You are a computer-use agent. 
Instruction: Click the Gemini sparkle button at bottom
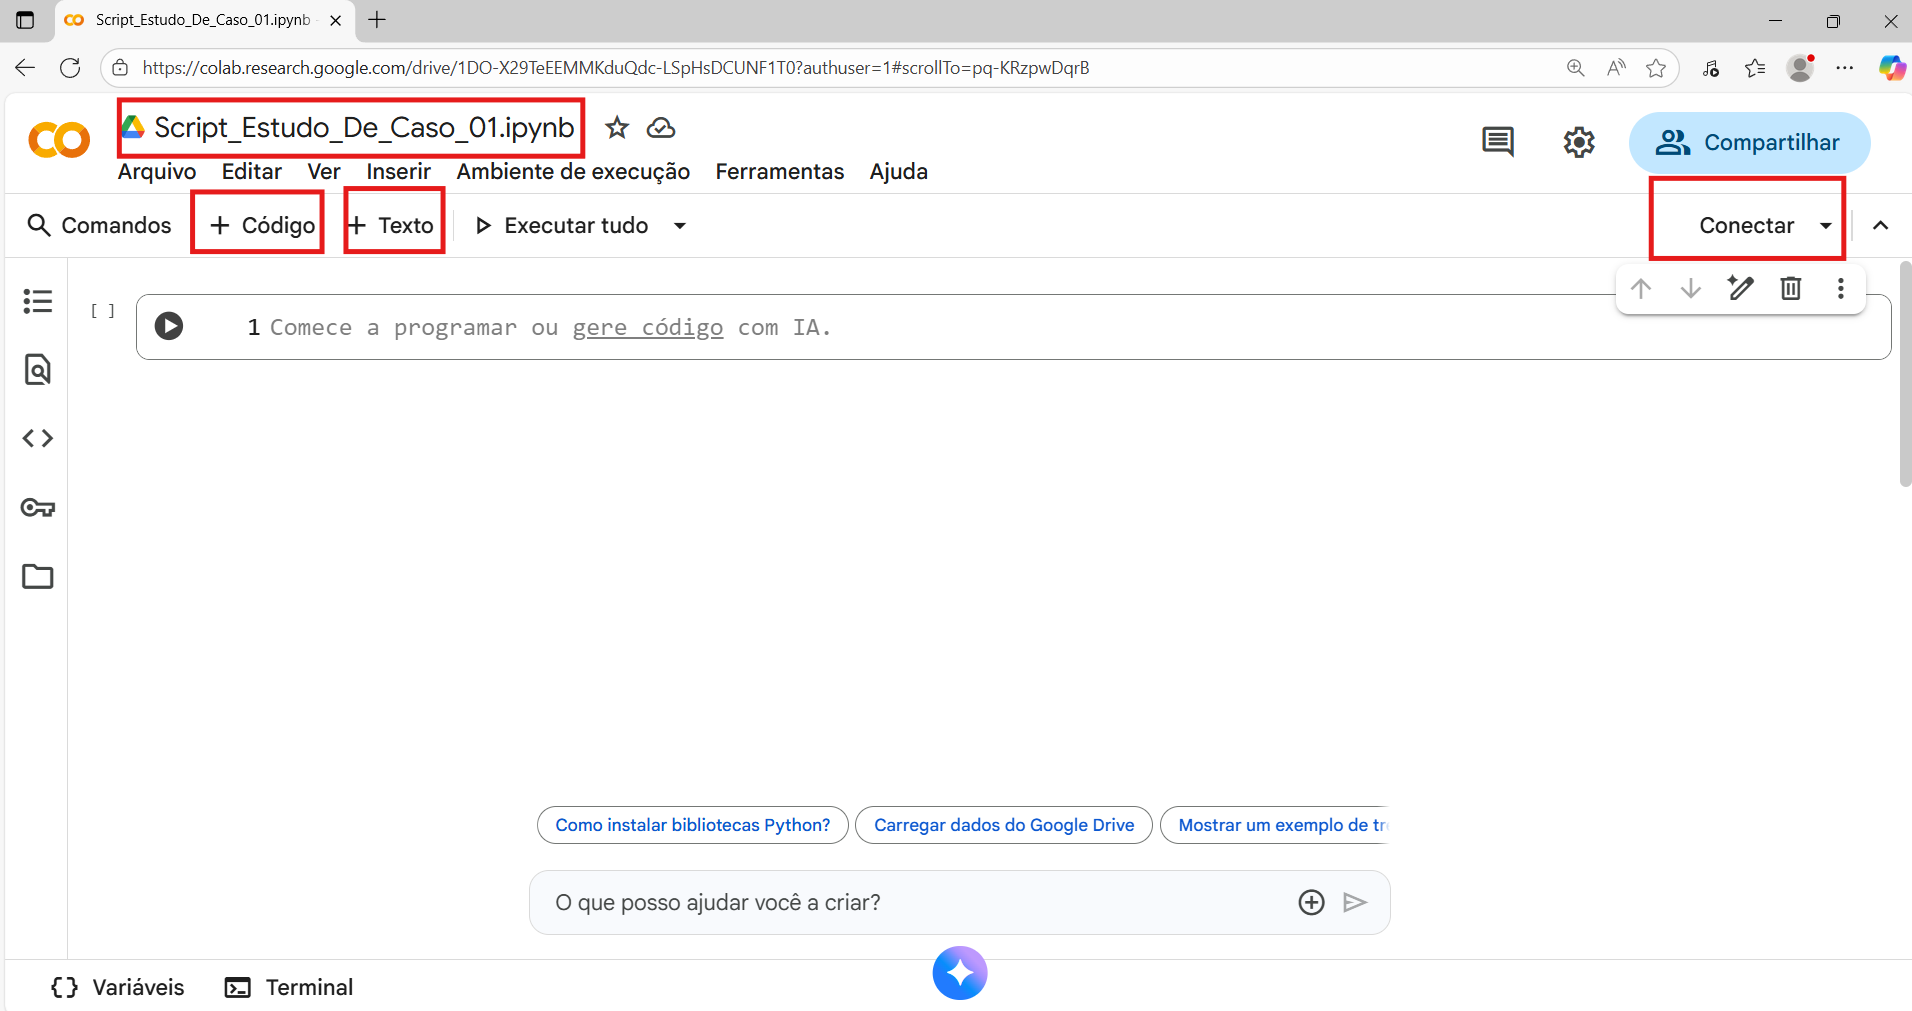click(x=959, y=972)
